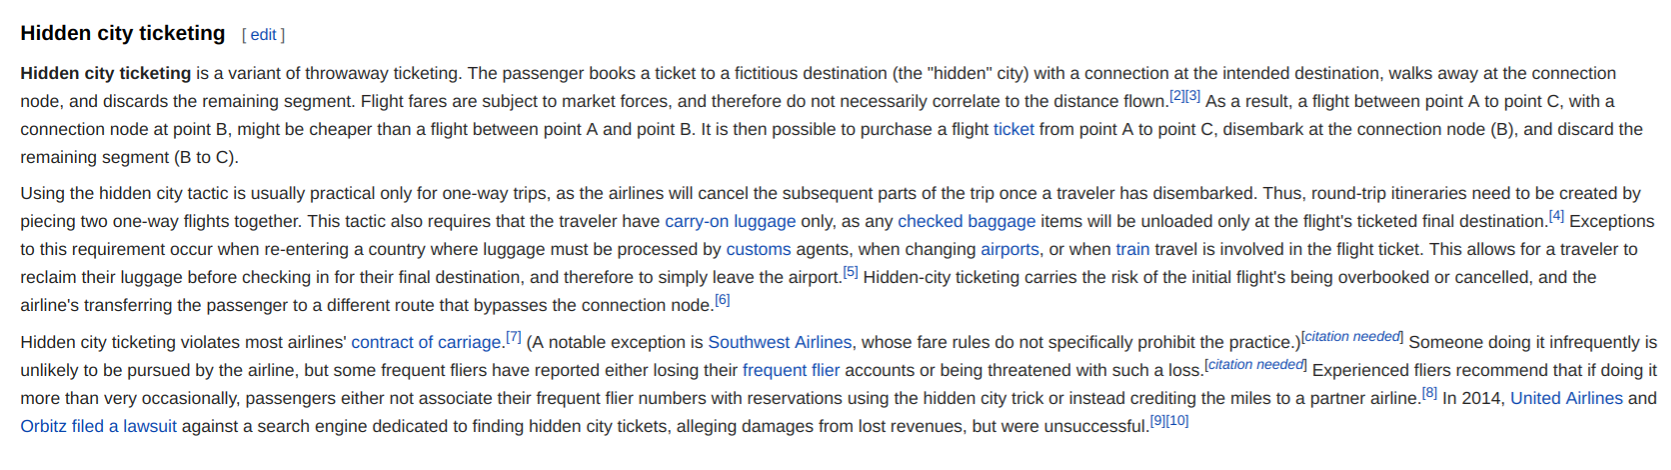Open the 'train' link
The width and height of the screenshot is (1671, 470).
click(1132, 249)
